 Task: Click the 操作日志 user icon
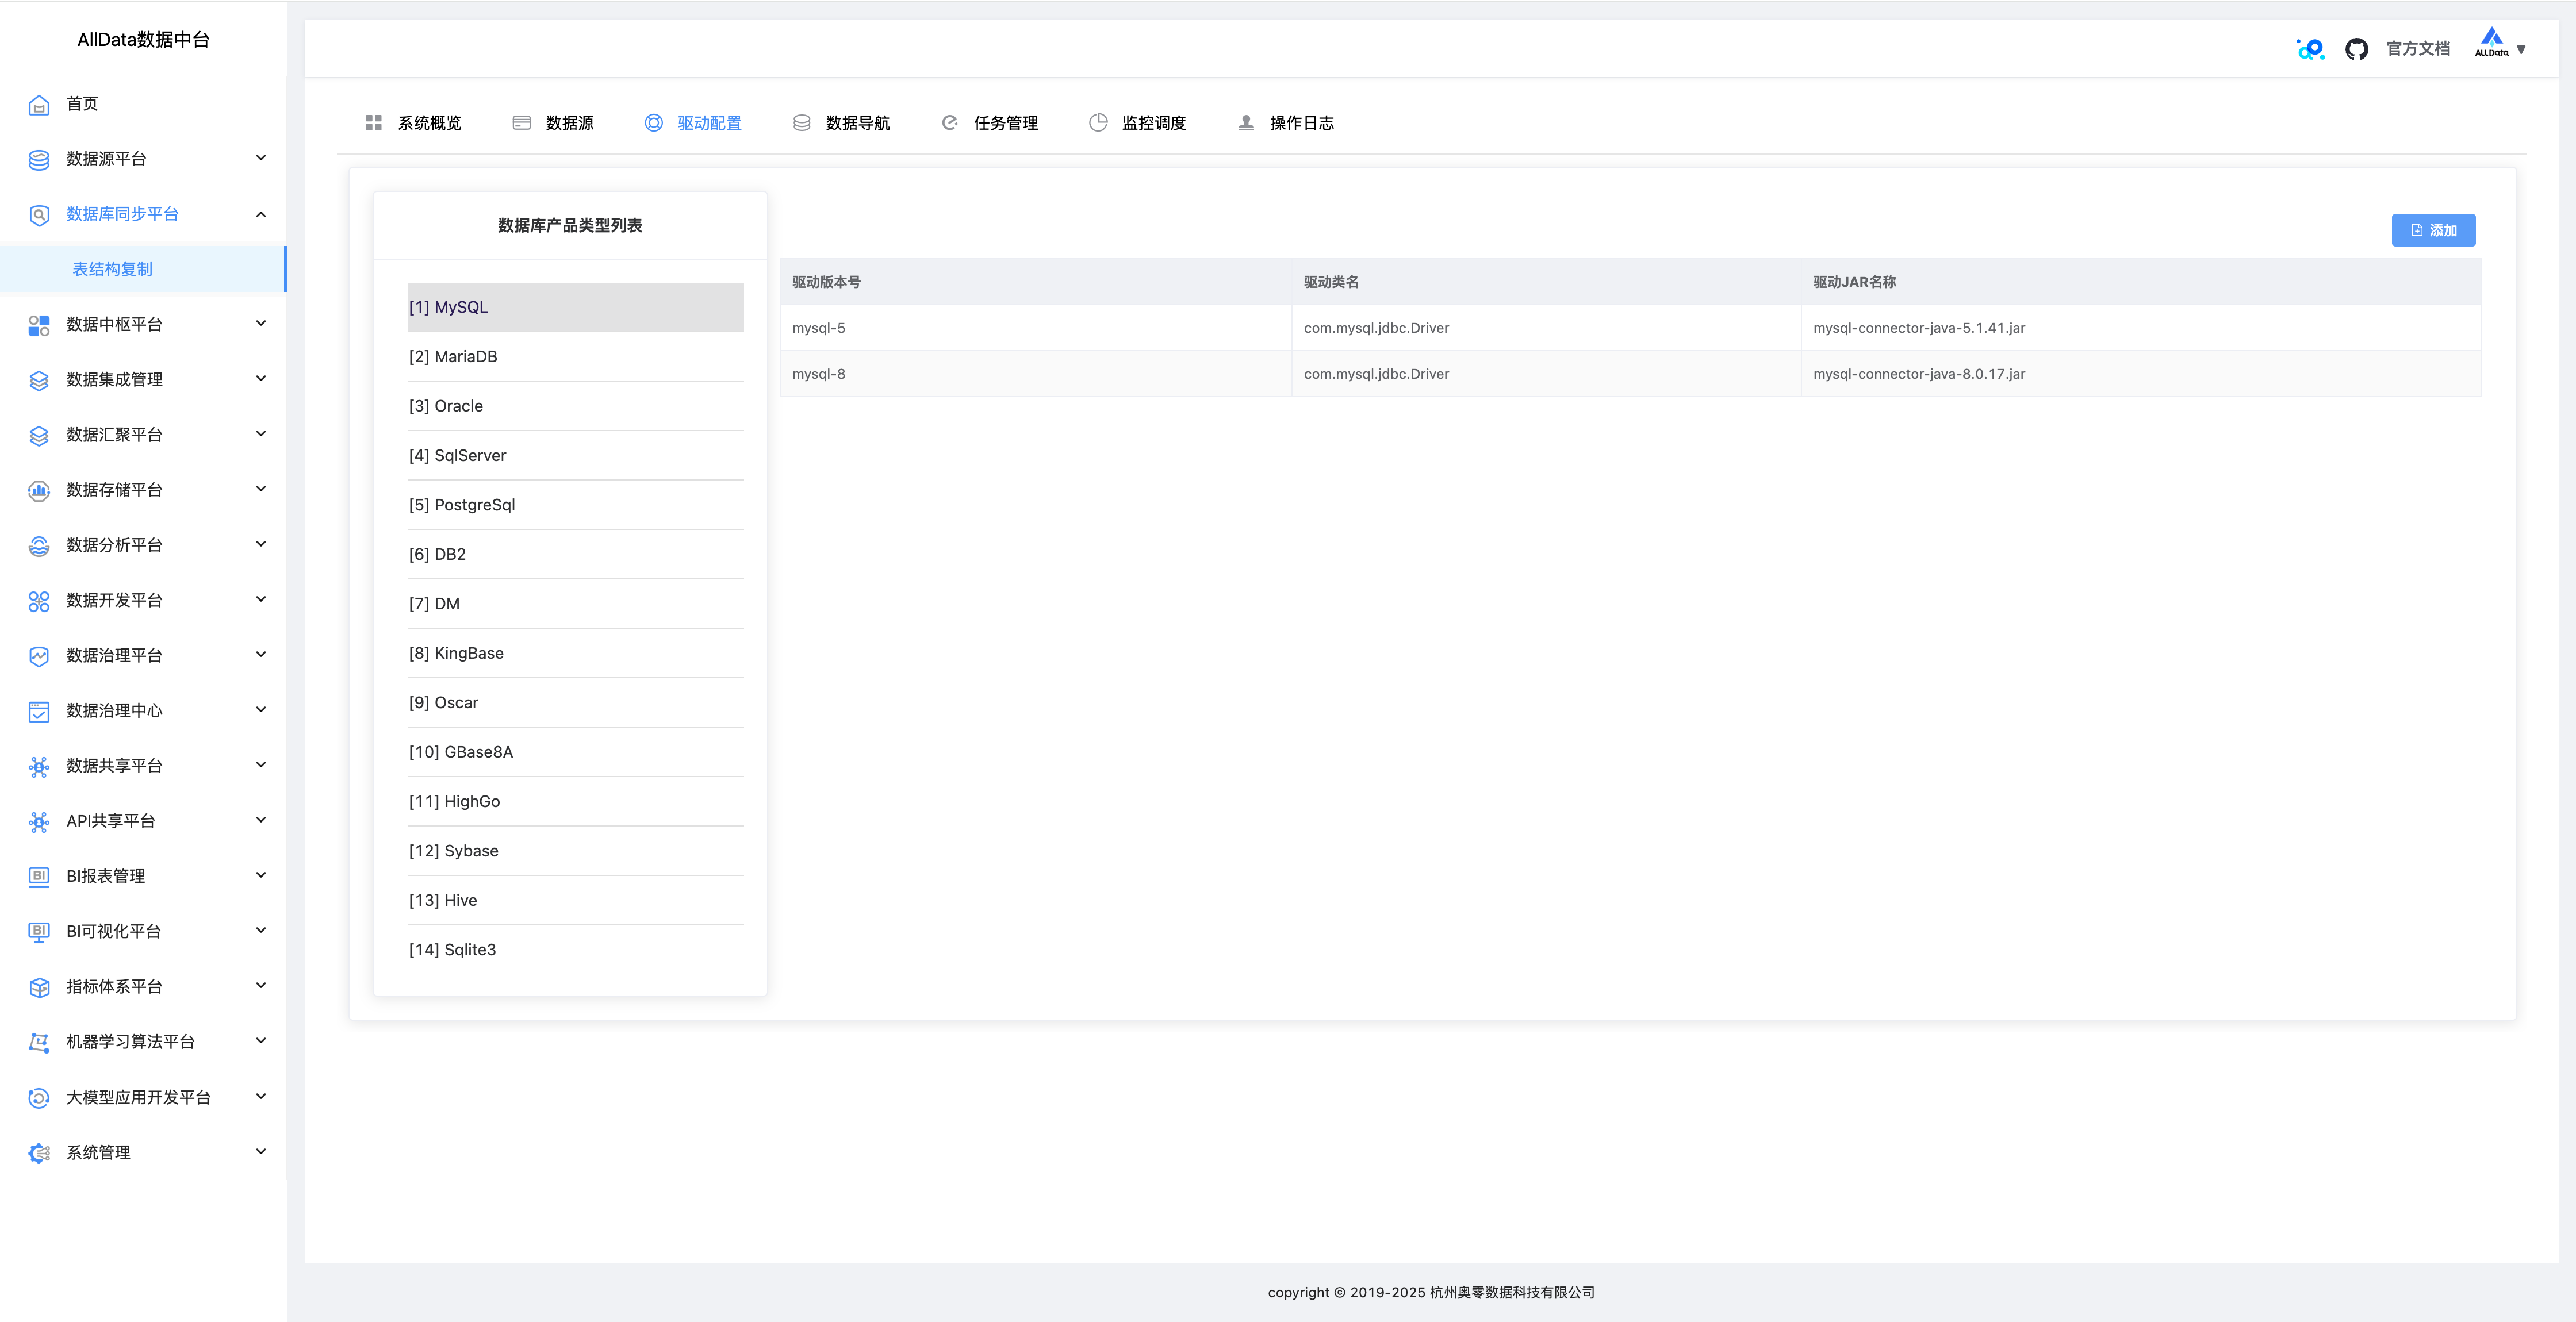(x=1246, y=123)
